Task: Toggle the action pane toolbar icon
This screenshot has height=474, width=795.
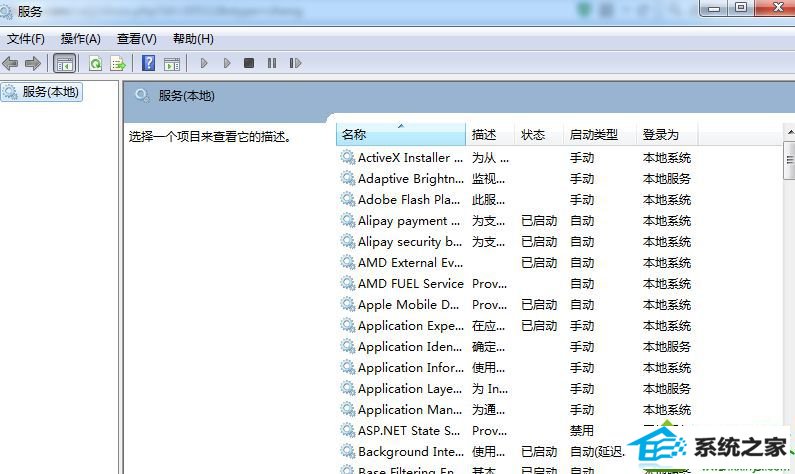Action: (172, 63)
